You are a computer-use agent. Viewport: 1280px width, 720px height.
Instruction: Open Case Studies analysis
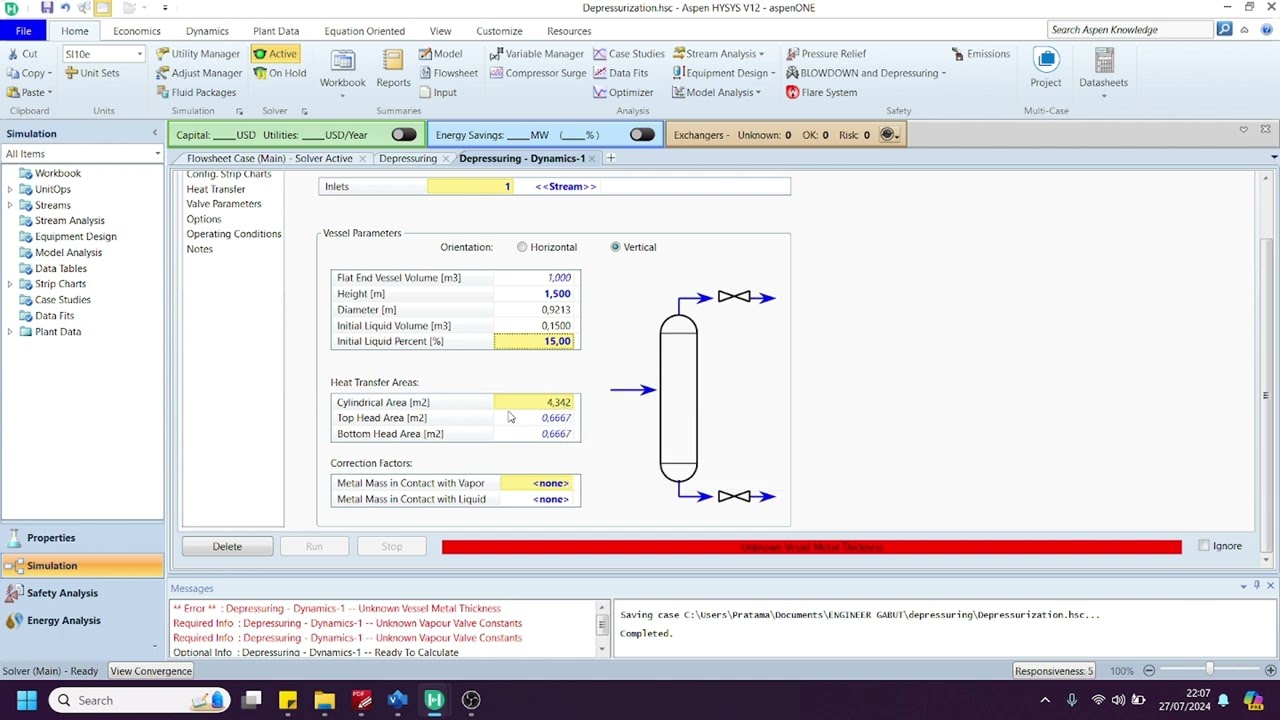pyautogui.click(x=629, y=54)
